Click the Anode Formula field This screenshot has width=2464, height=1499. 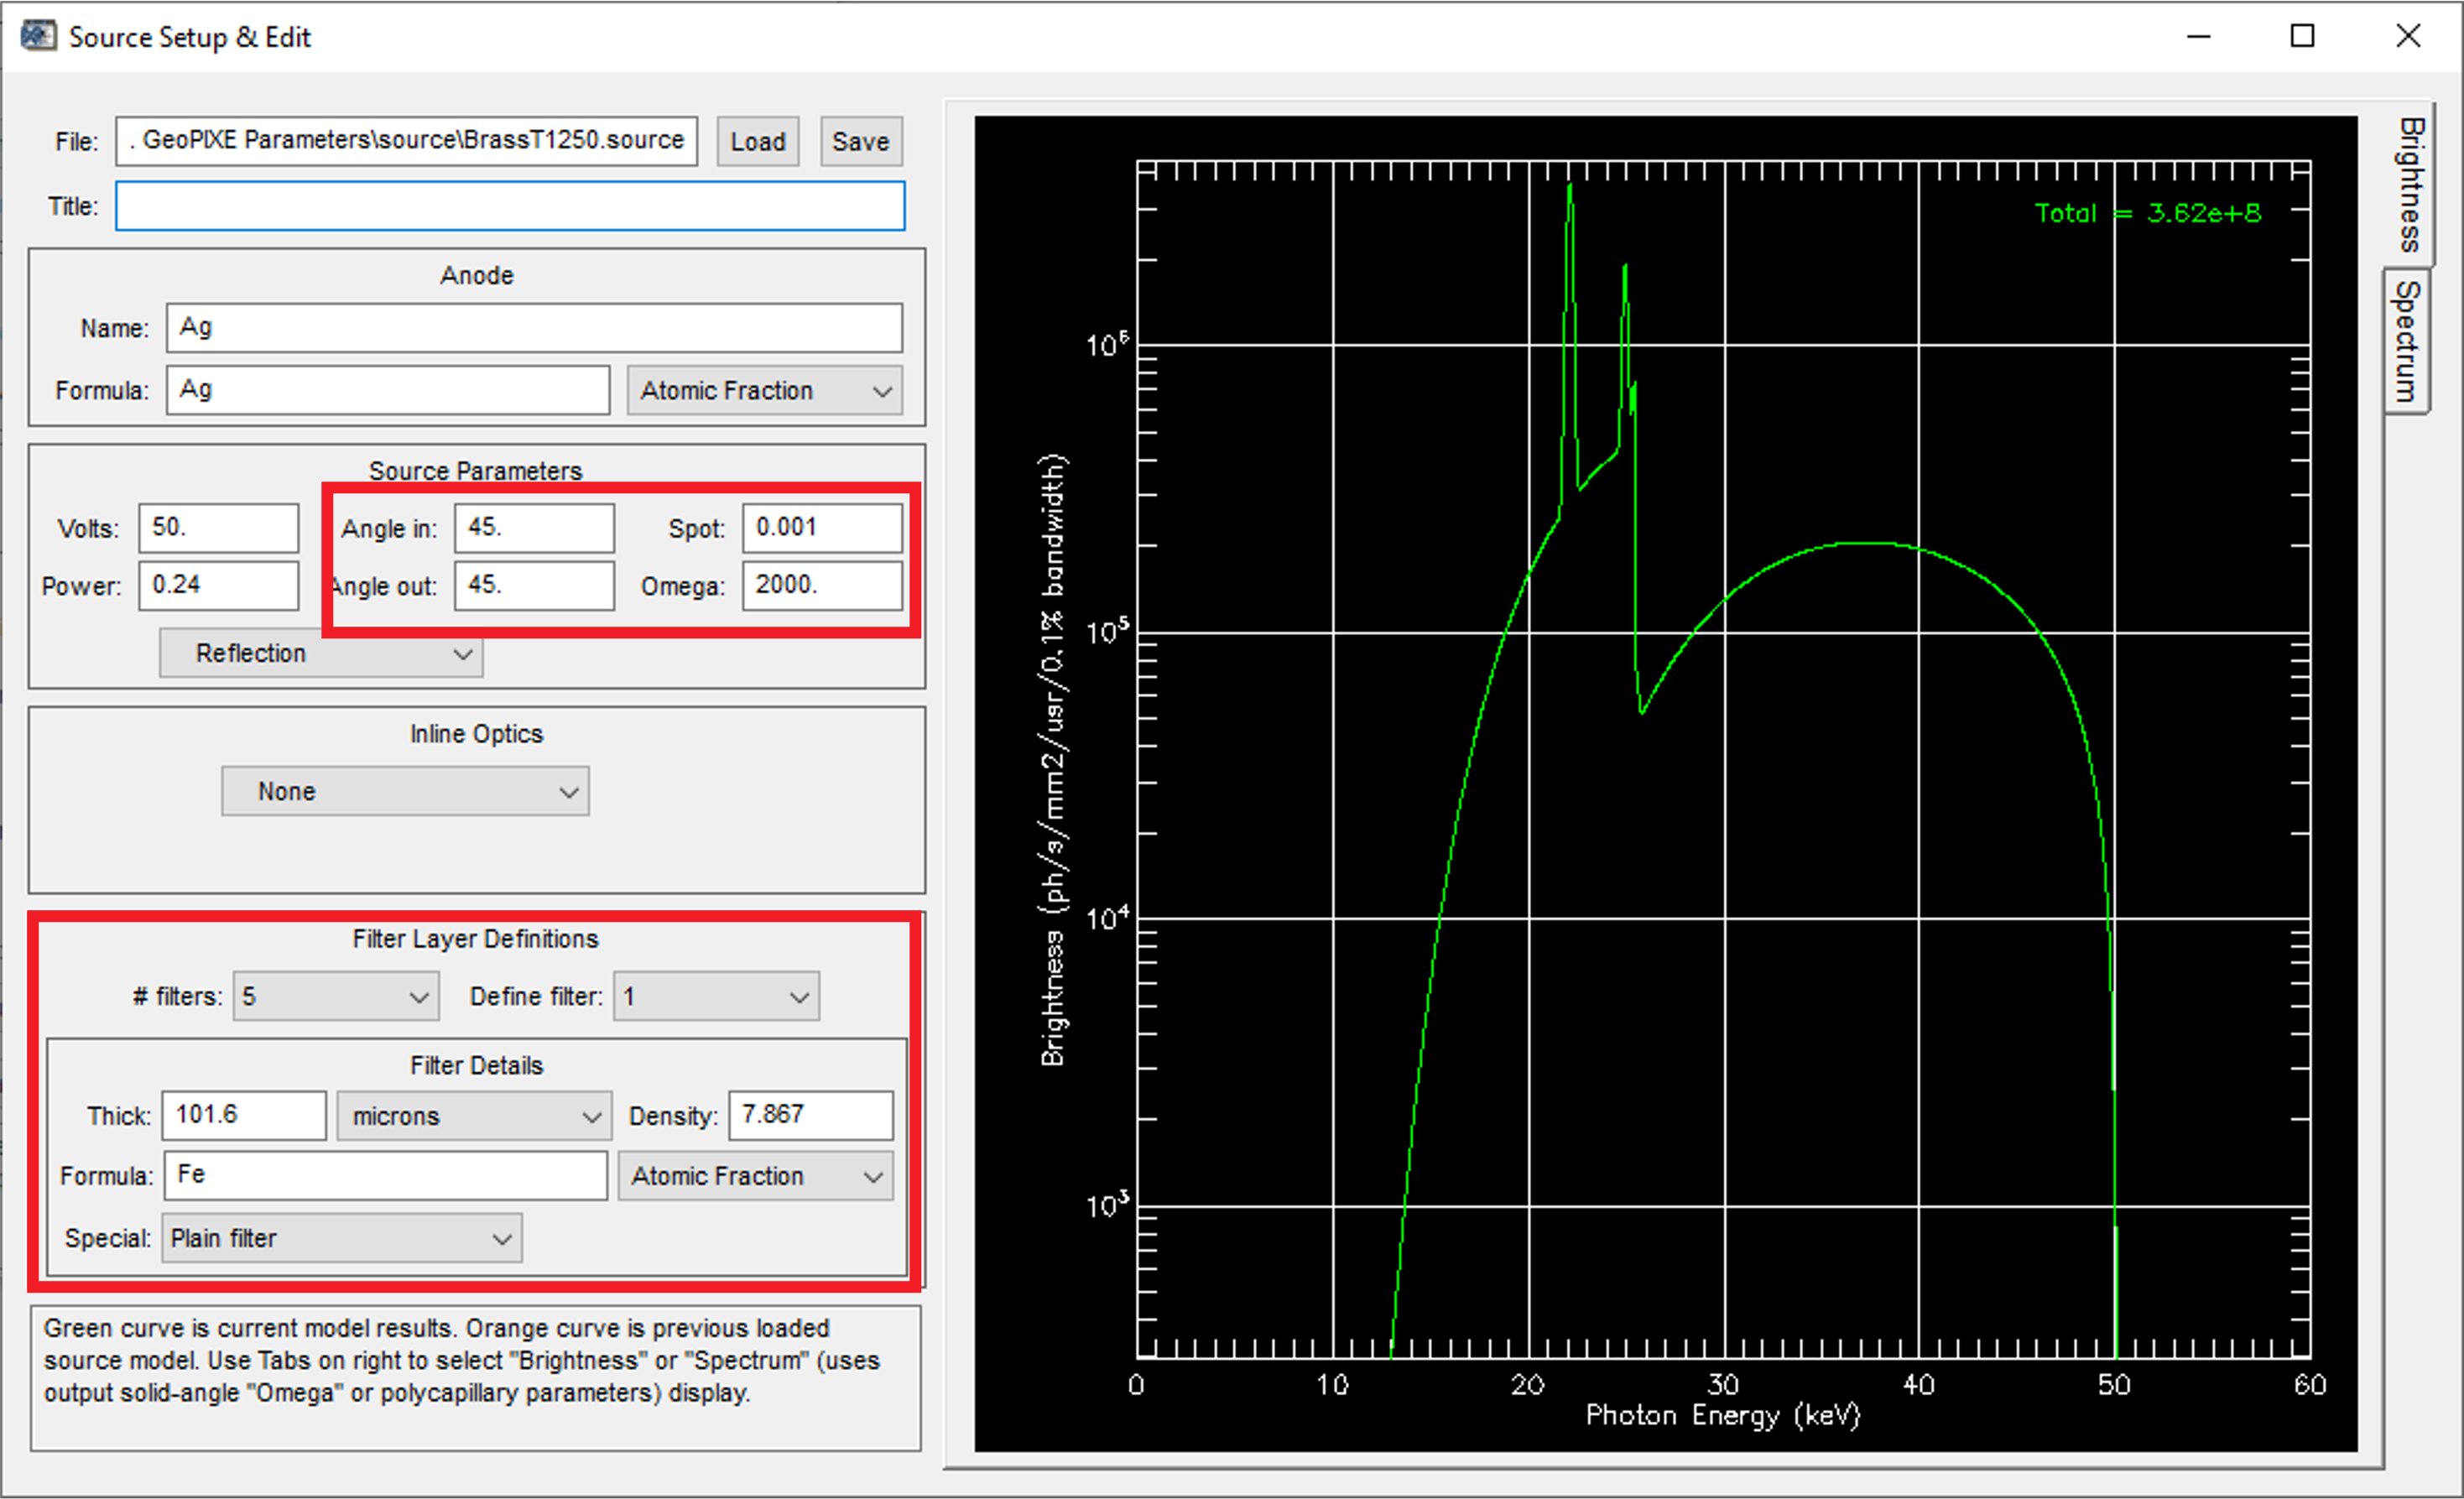[x=388, y=390]
